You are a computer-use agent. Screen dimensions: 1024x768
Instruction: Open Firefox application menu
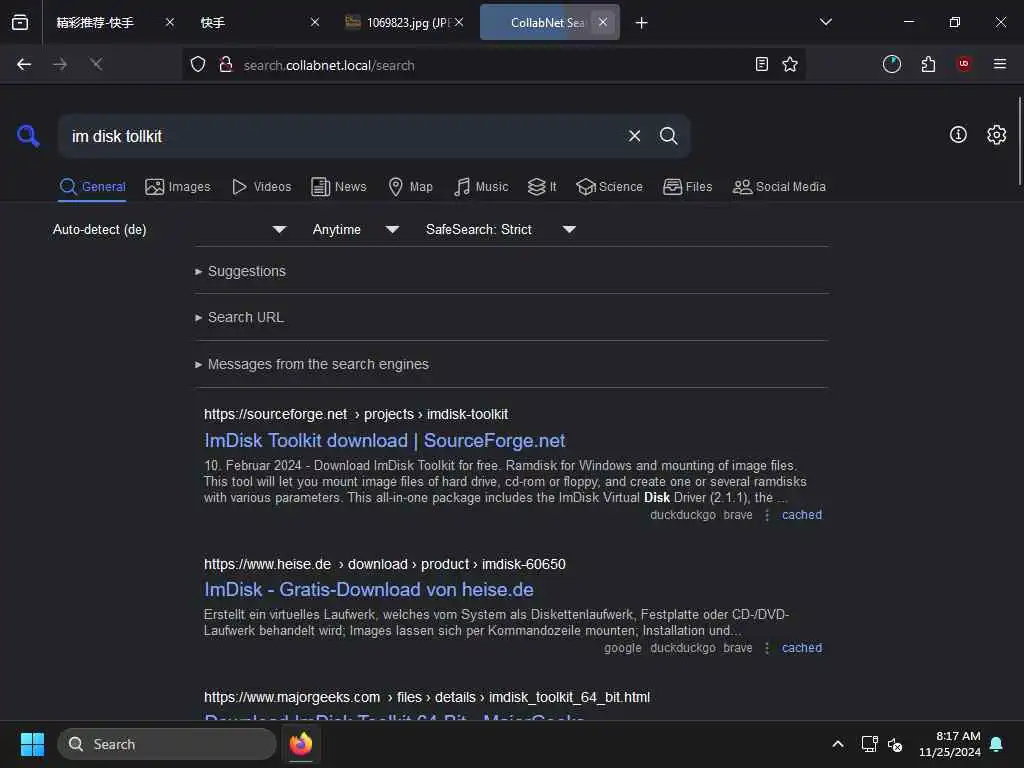click(x=1000, y=64)
